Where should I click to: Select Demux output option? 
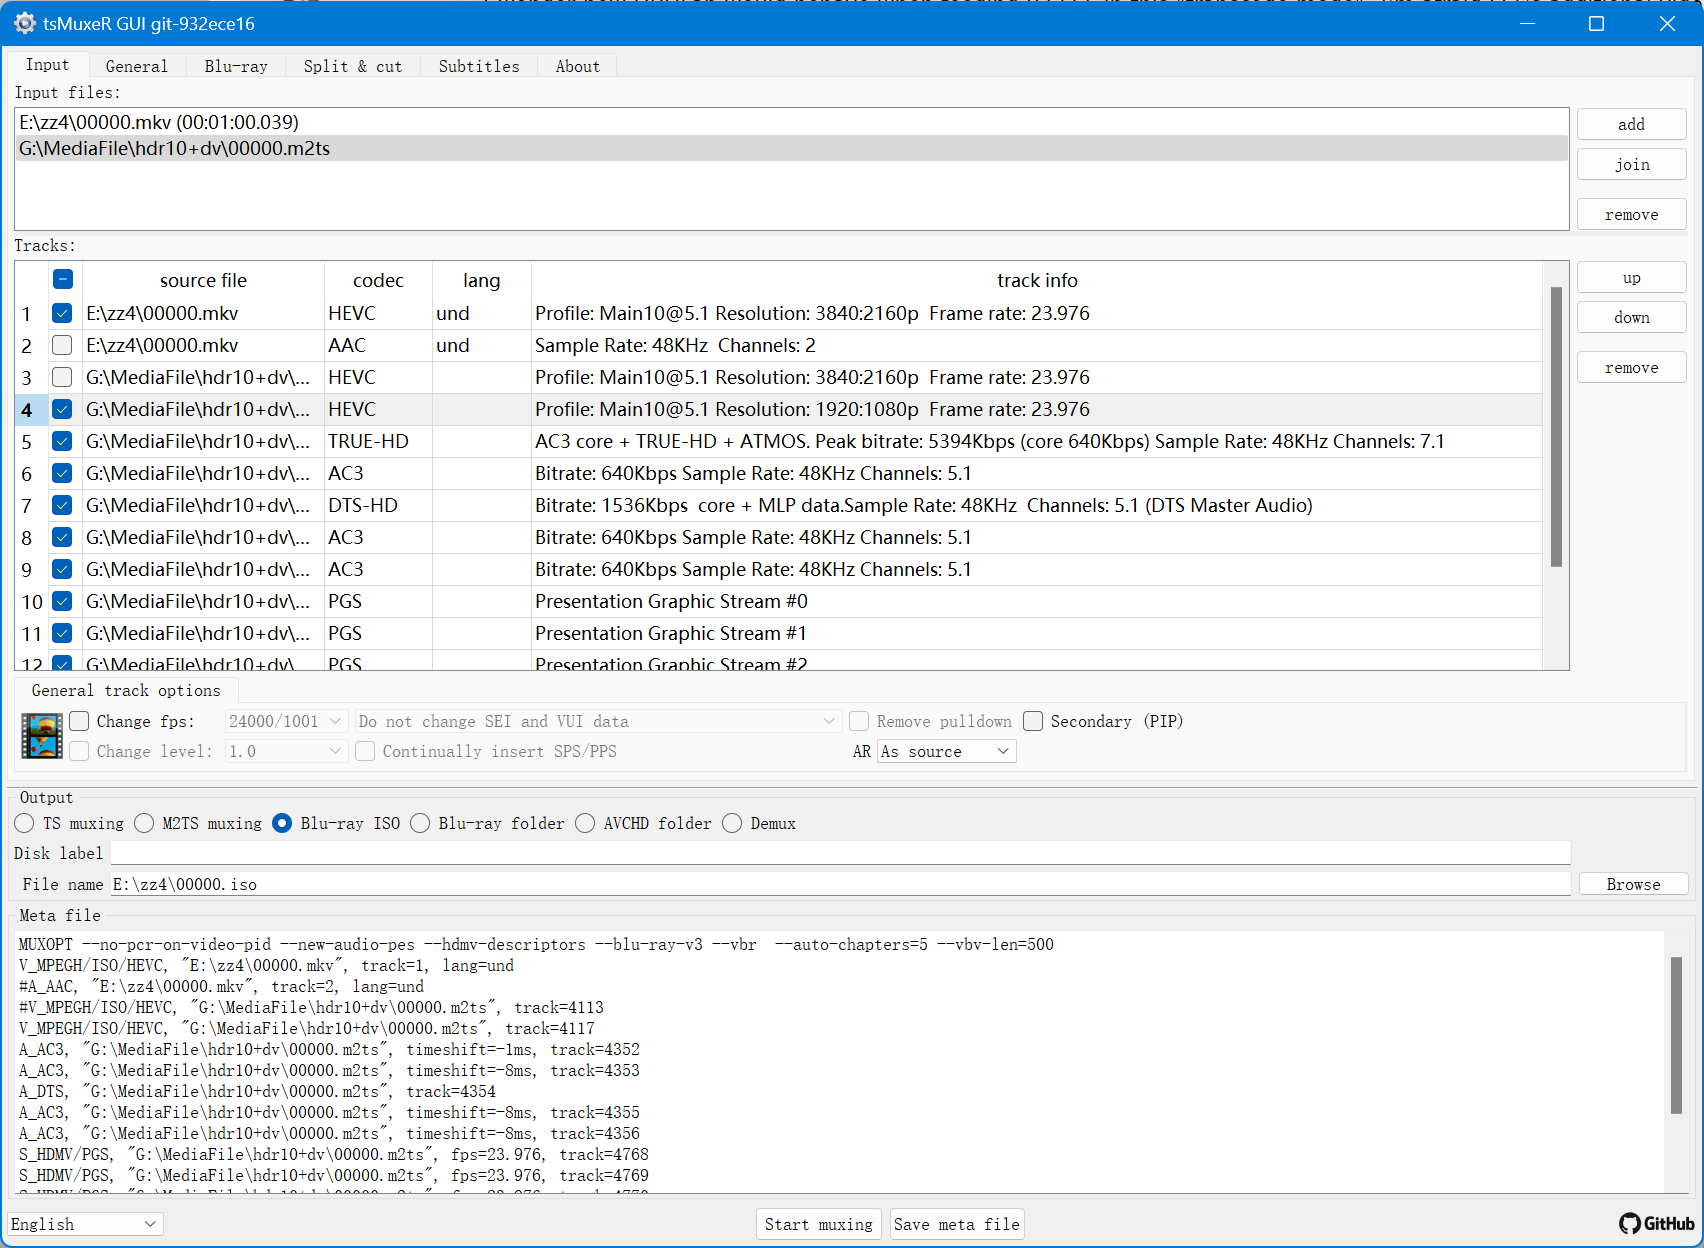[x=733, y=823]
